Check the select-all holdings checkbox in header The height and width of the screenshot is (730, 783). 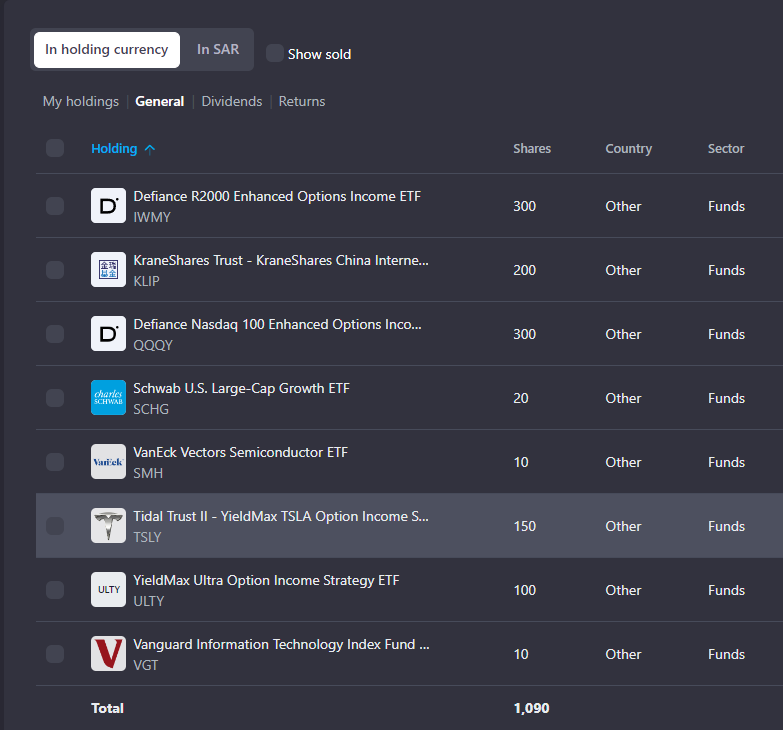tap(55, 148)
